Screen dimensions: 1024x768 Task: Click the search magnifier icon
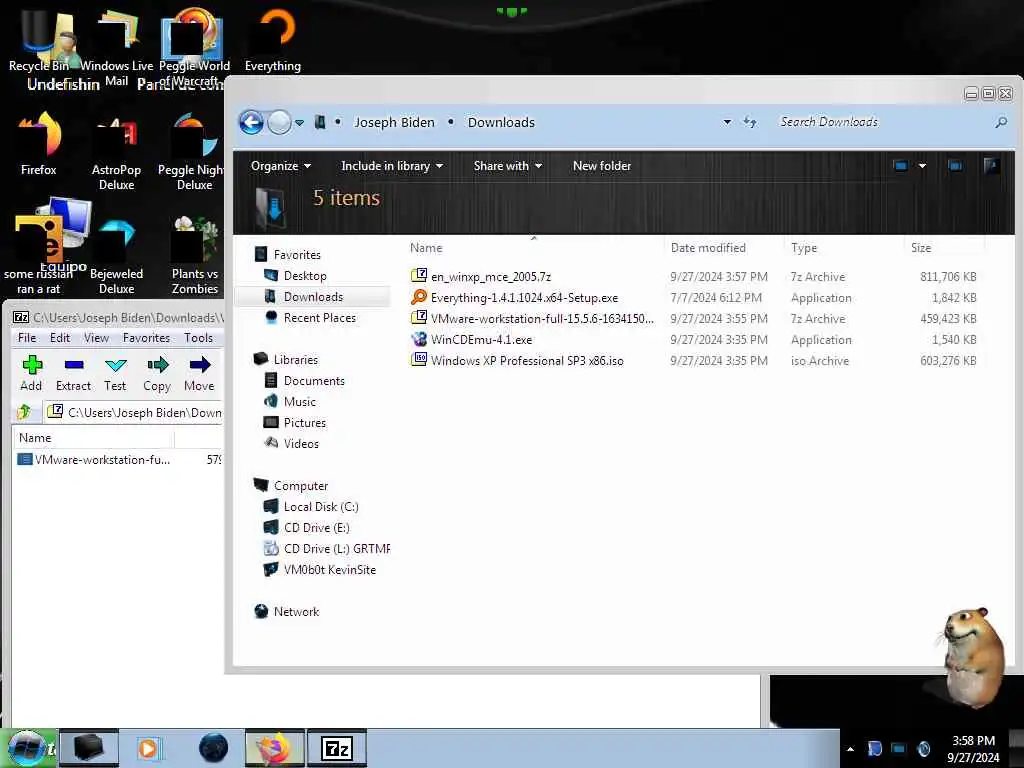pyautogui.click(x=1000, y=122)
